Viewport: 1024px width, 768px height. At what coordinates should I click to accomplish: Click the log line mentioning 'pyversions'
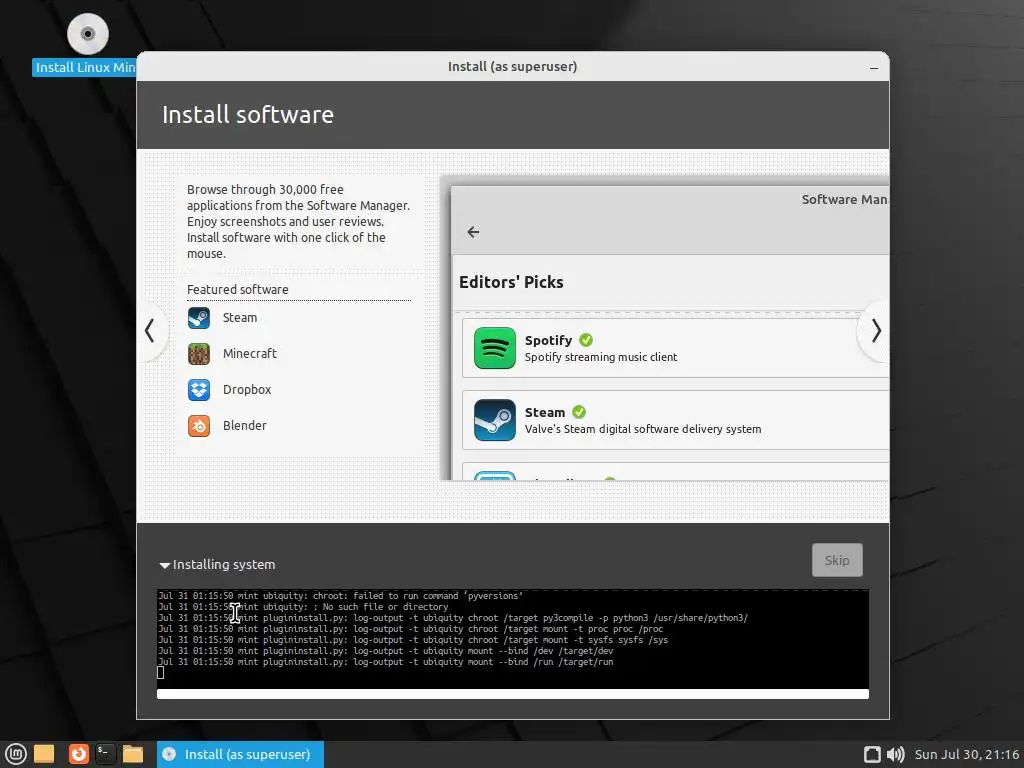click(x=340, y=596)
